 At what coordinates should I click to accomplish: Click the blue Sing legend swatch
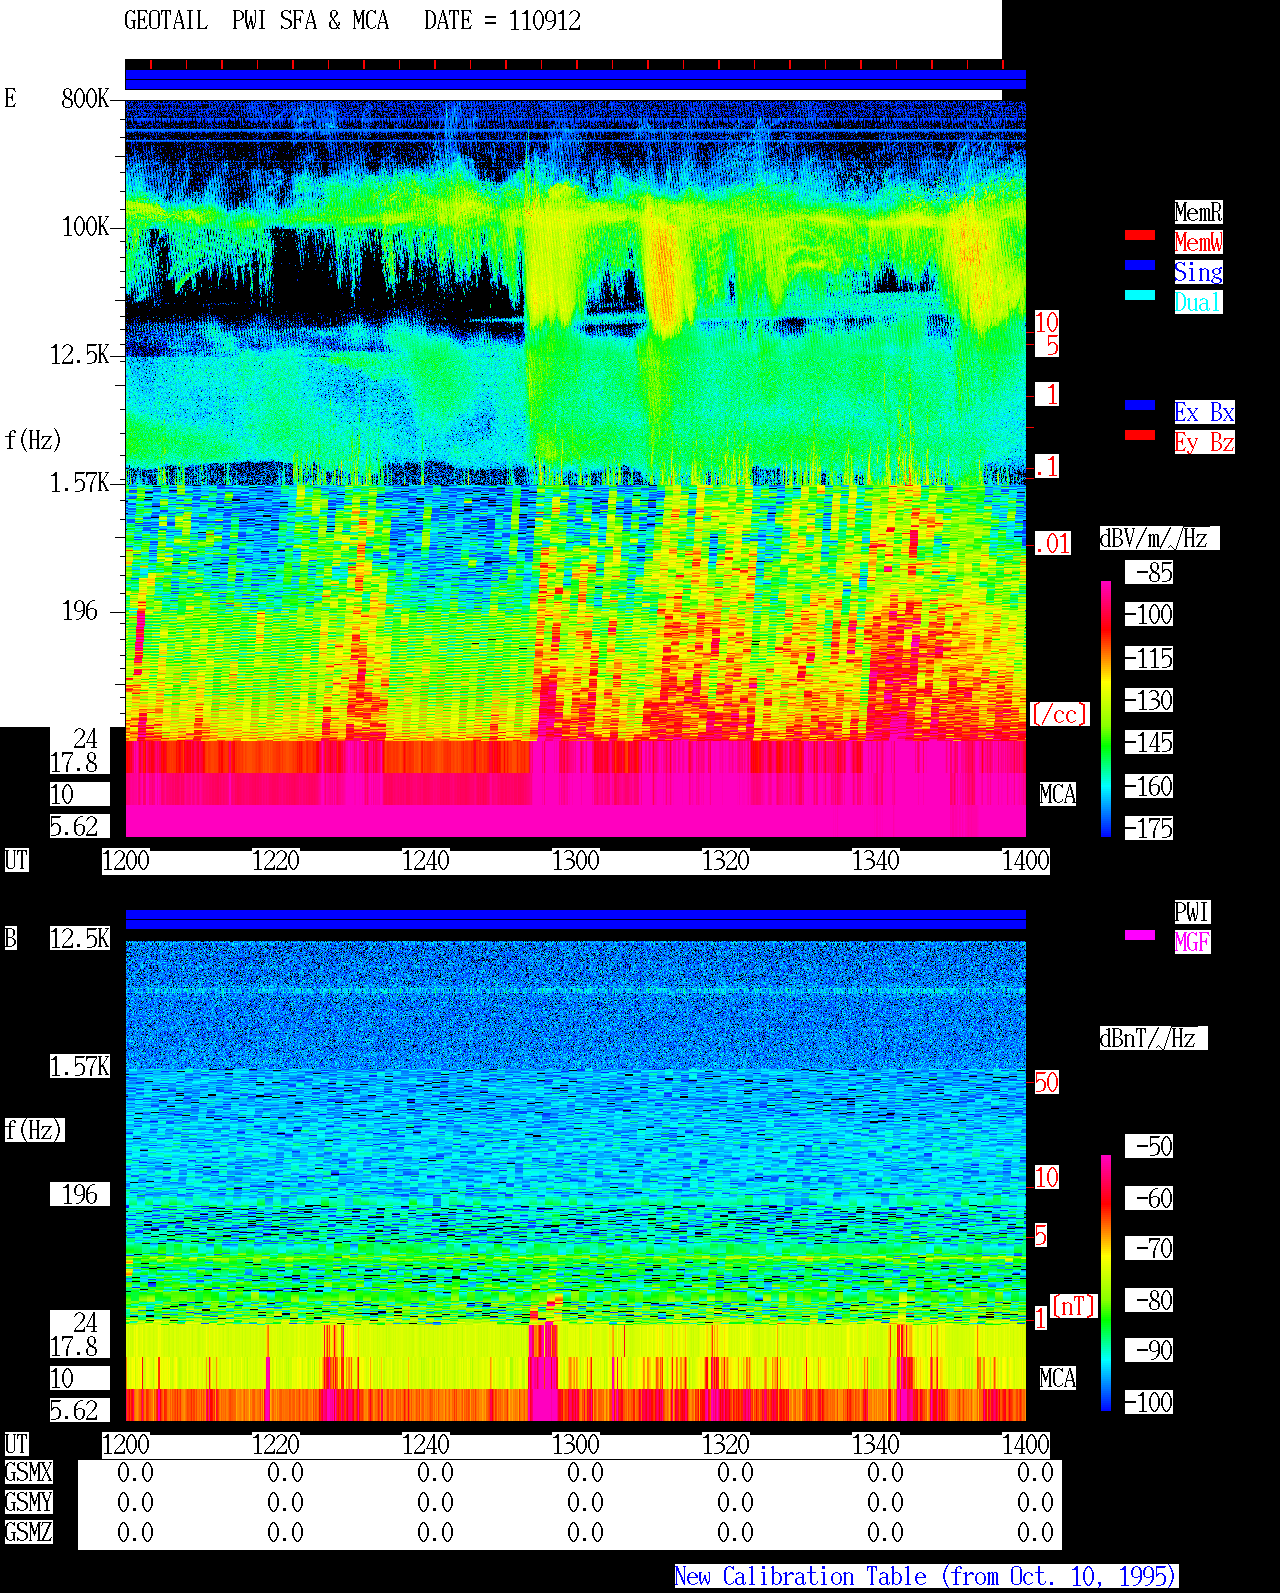1140,265
